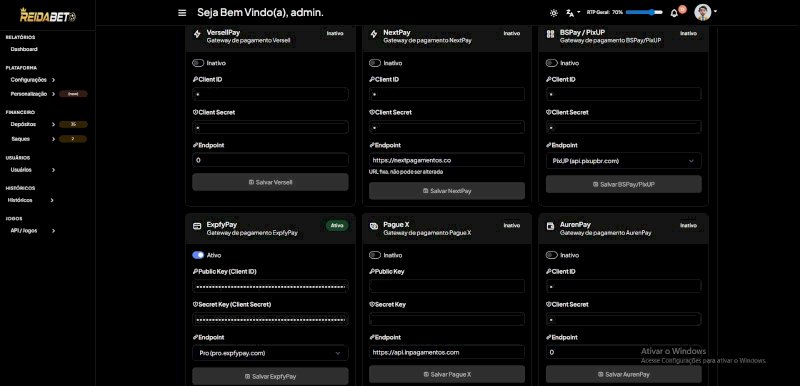
Task: Click Salvar ExpfyPay button
Action: (270, 376)
